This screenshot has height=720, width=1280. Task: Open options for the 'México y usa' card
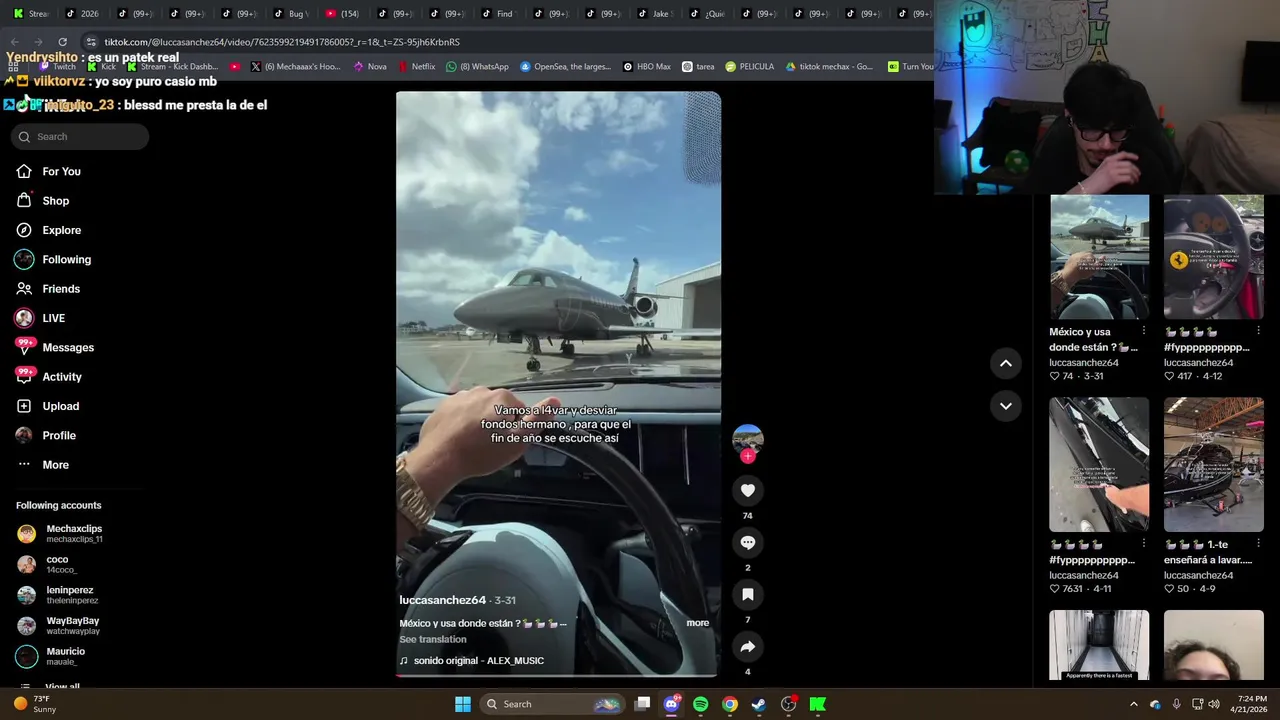click(1144, 330)
